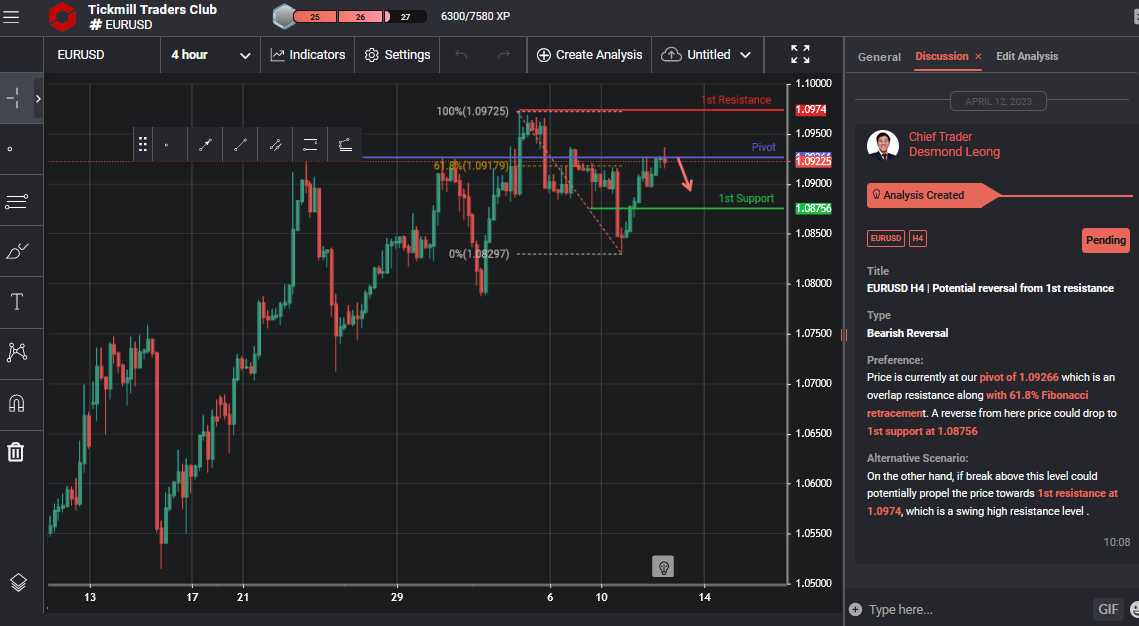Image resolution: width=1139 pixels, height=626 pixels.
Task: Click the 0%(1.08297) Fibonacci label
Action: point(479,254)
